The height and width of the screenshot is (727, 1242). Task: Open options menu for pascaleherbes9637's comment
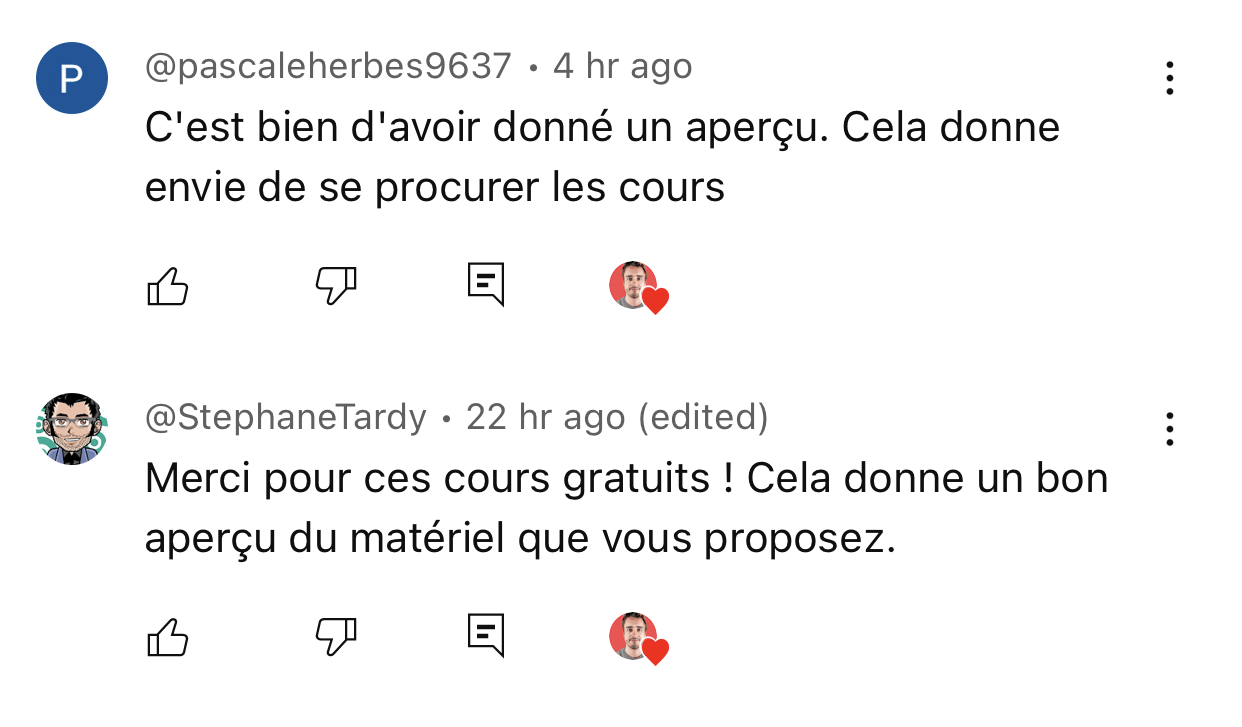tap(1169, 78)
